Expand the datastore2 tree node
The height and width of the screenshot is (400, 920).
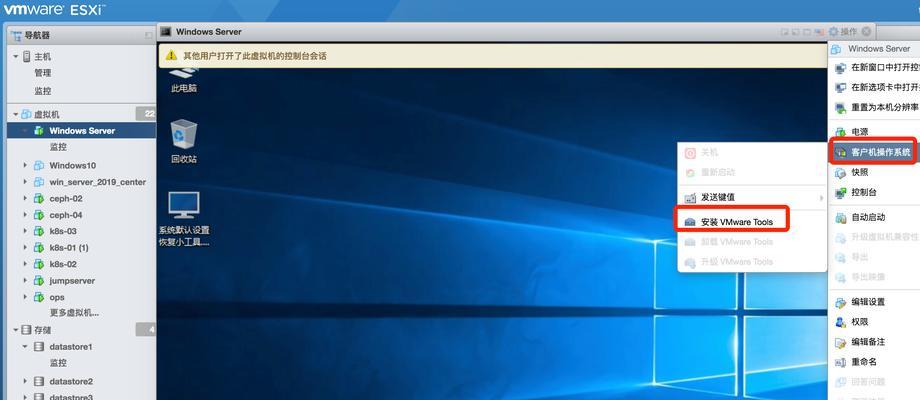(25, 381)
